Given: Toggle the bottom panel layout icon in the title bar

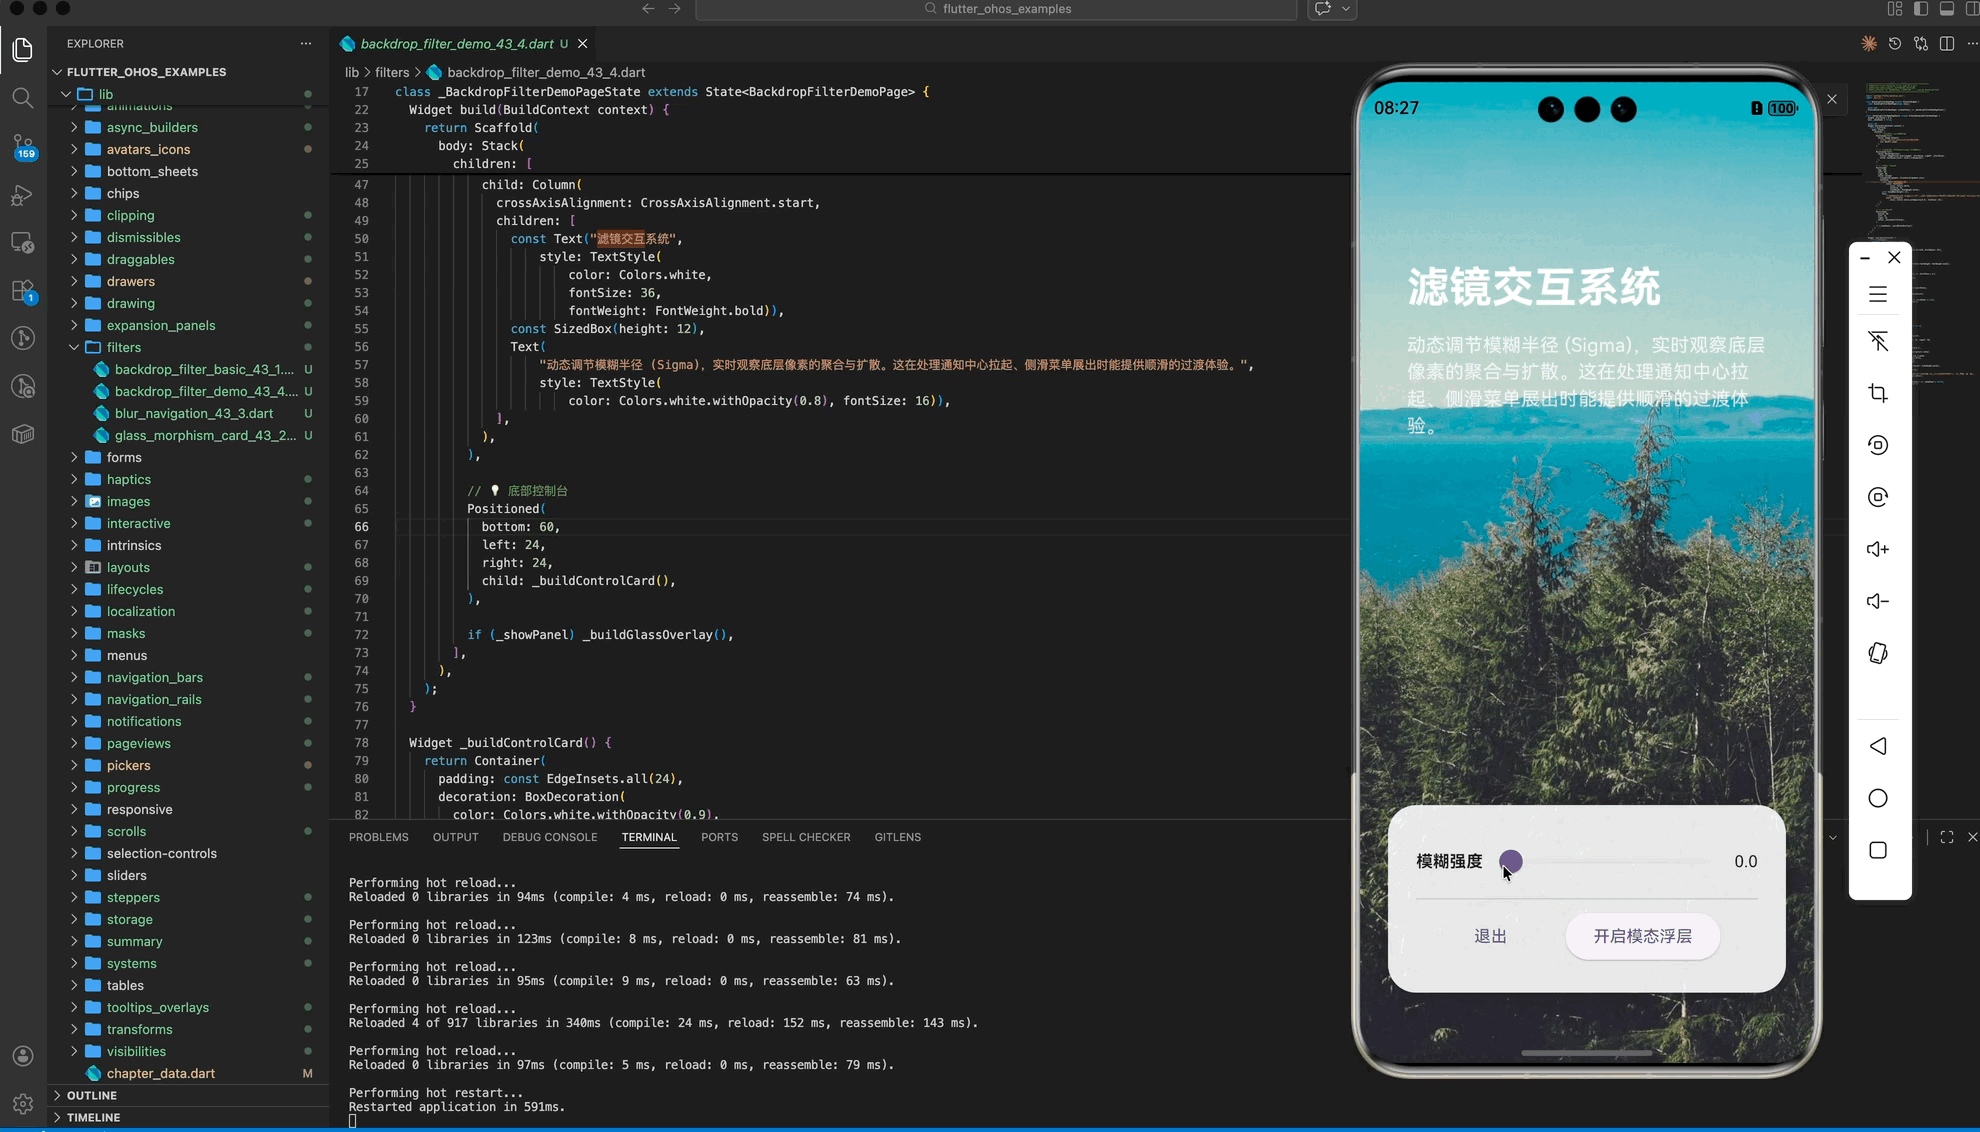Looking at the screenshot, I should (x=1947, y=9).
